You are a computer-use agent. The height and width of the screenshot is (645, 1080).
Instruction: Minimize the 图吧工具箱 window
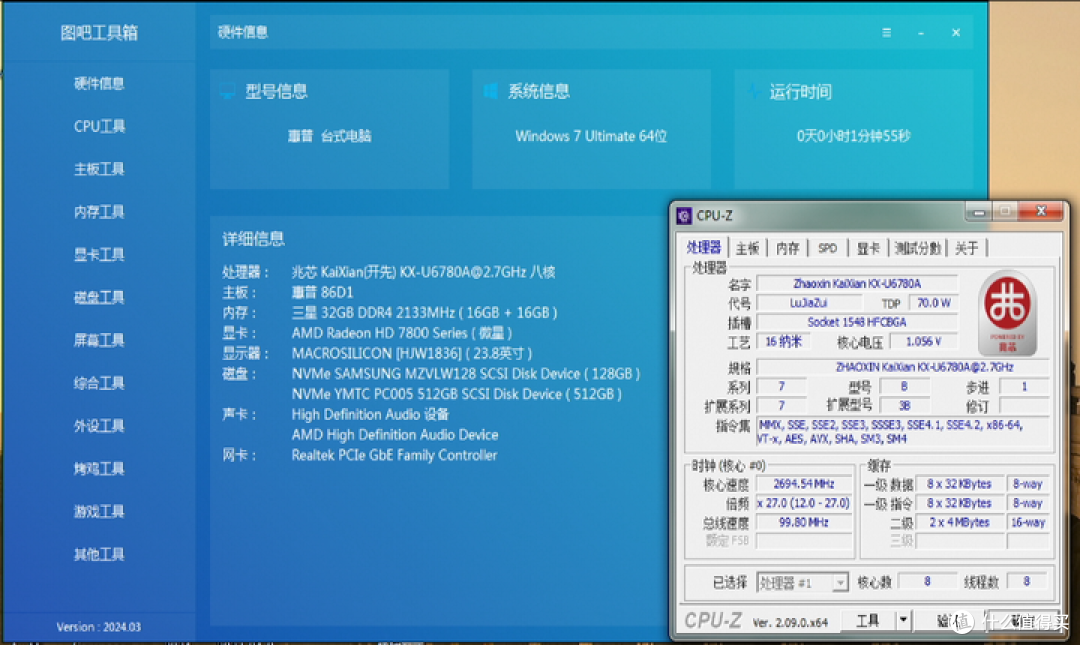coord(921,32)
